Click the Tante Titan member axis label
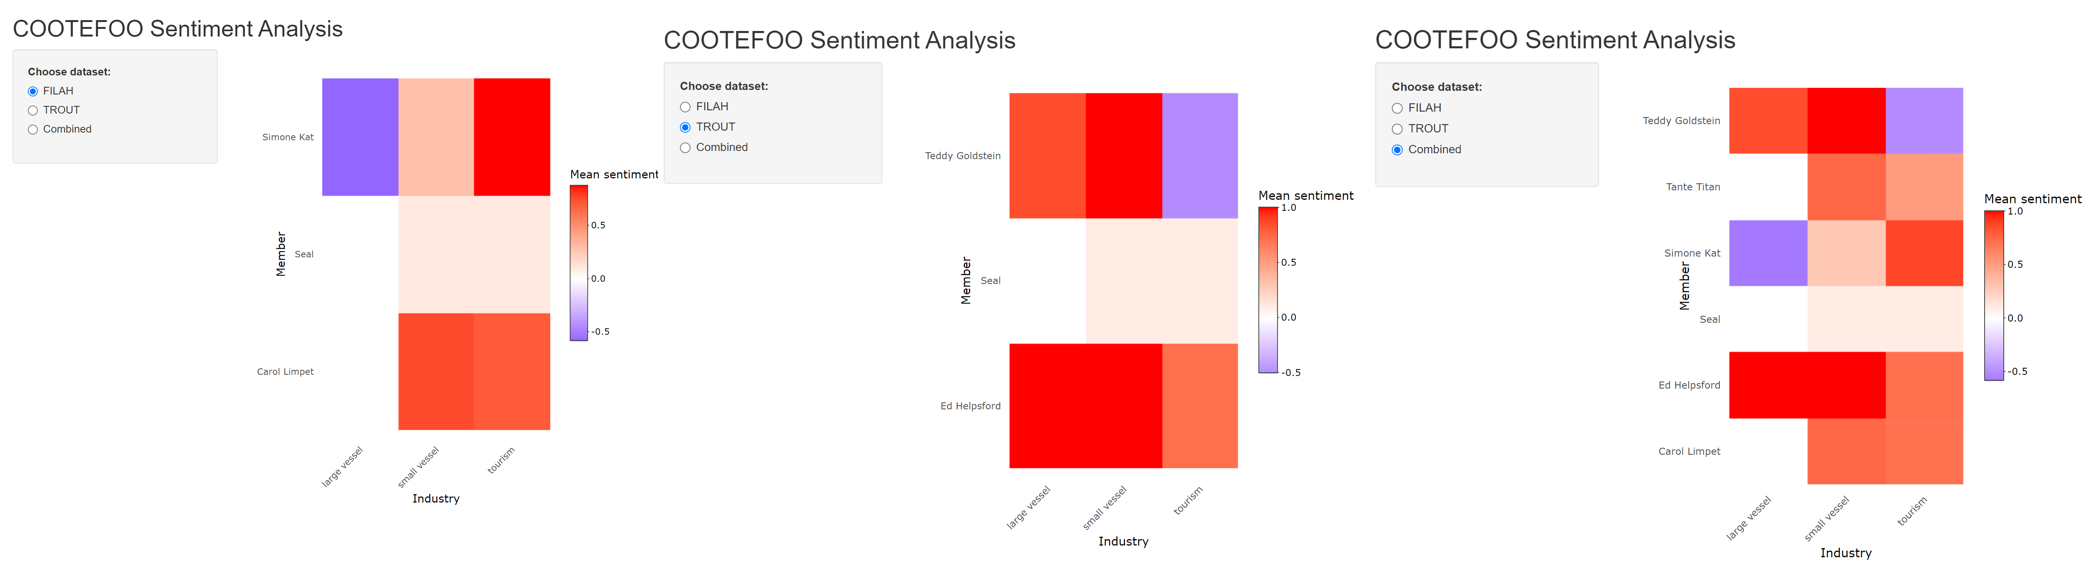Image resolution: width=2091 pixels, height=578 pixels. [1692, 187]
